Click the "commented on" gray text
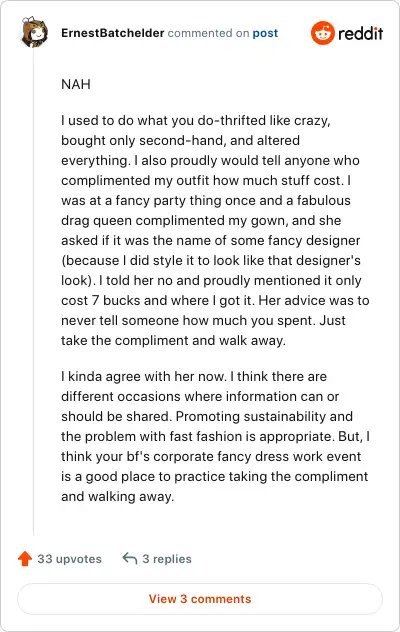 (x=208, y=33)
